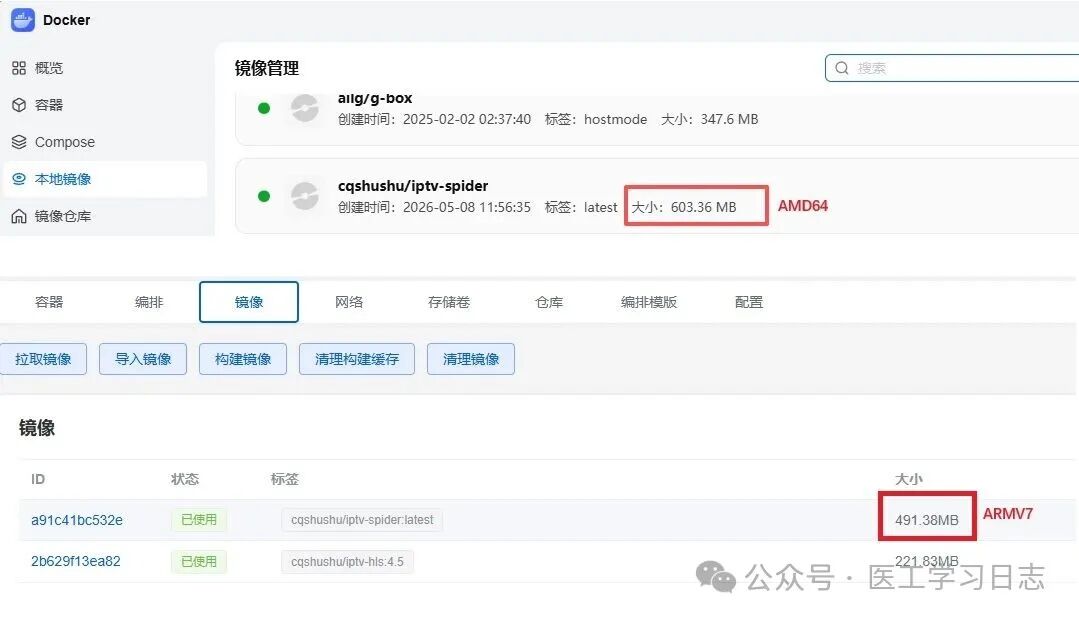Click the cqshushu/iptv-spider:latest tag
The height and width of the screenshot is (620, 1079).
point(362,520)
